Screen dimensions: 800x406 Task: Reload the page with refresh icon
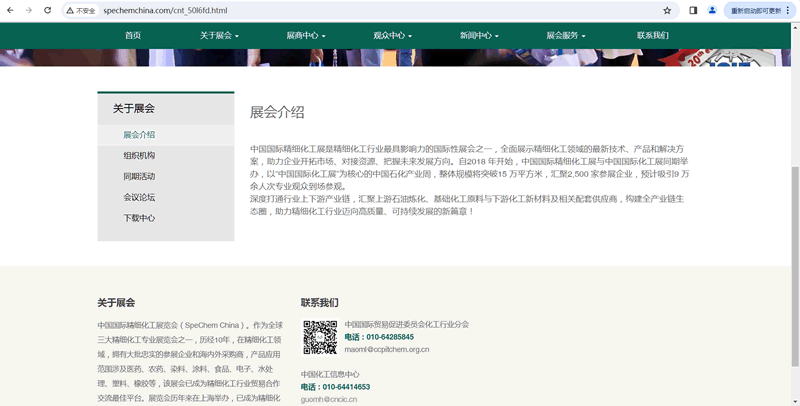[48, 10]
